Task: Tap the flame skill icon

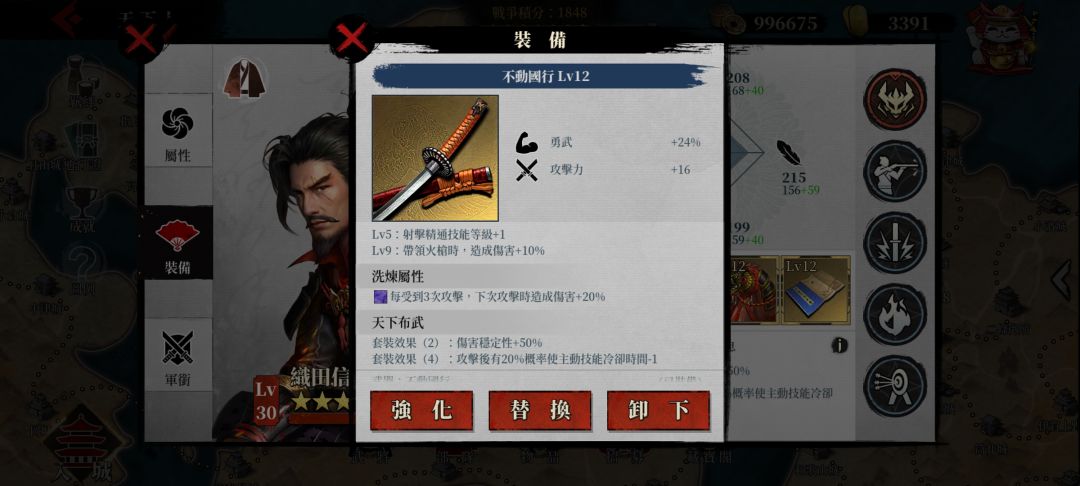Action: [x=895, y=315]
